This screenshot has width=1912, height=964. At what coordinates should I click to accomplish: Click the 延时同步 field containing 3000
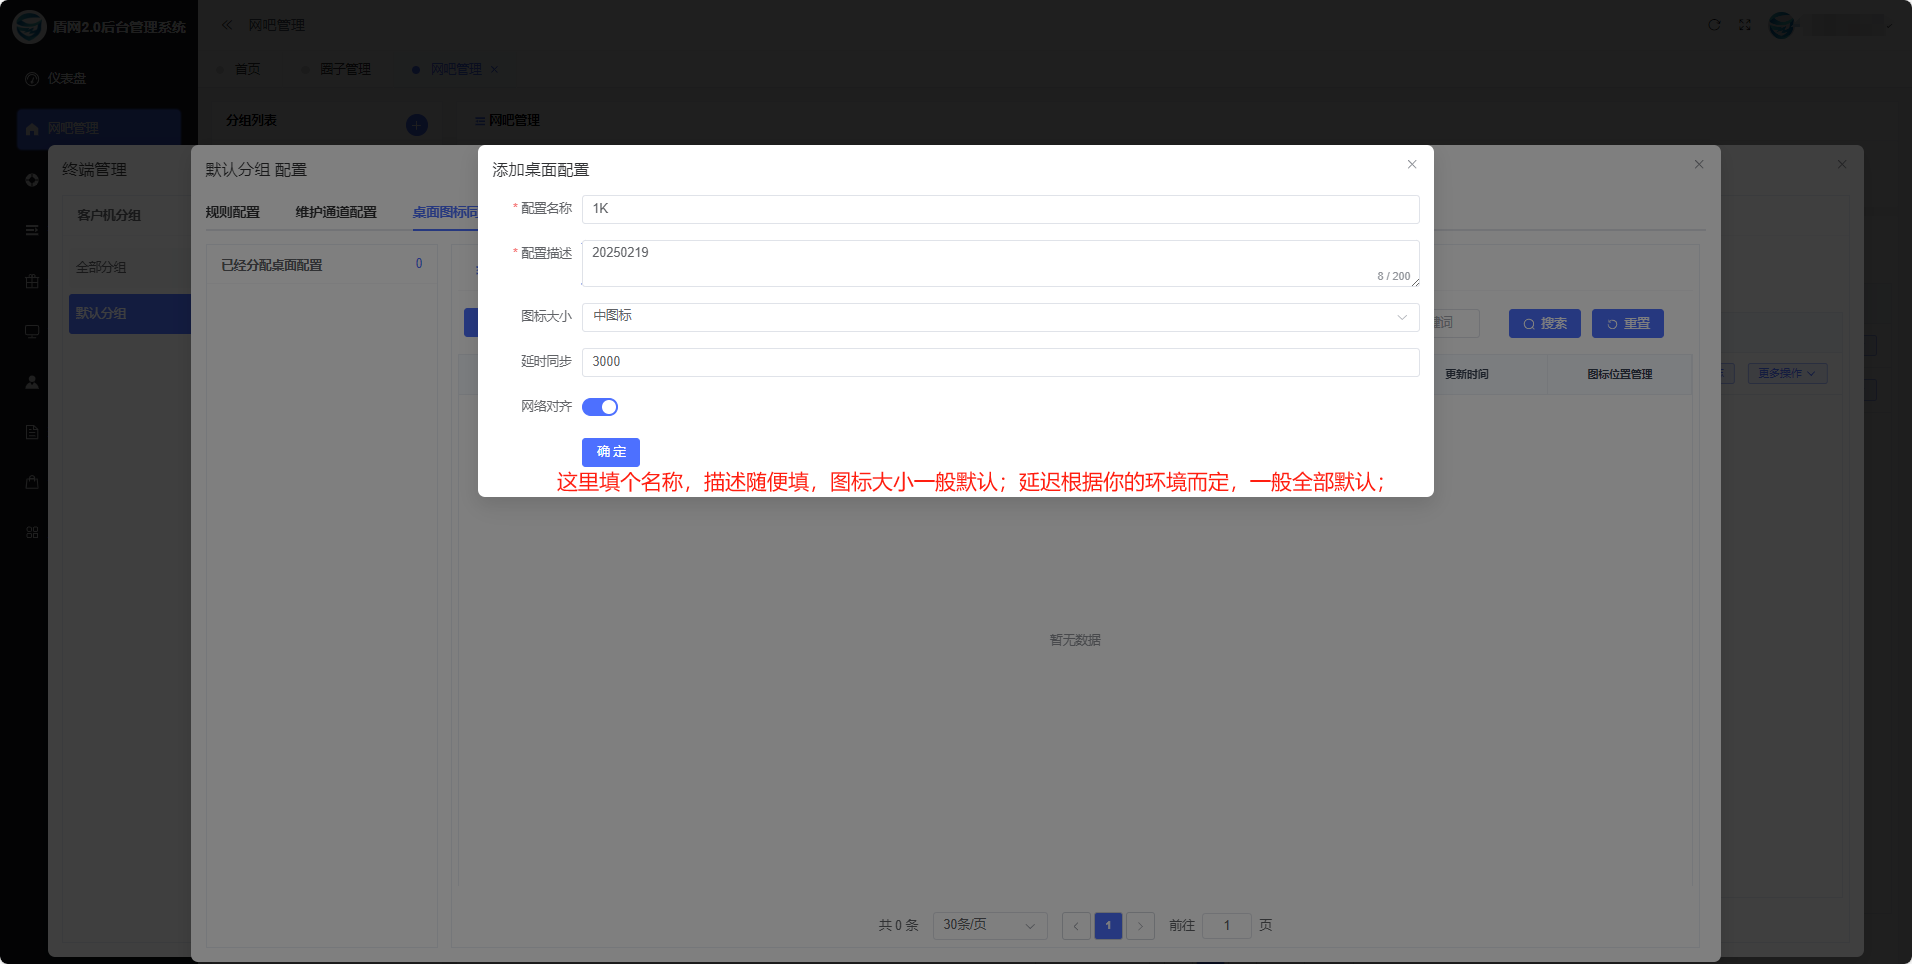(x=1000, y=362)
